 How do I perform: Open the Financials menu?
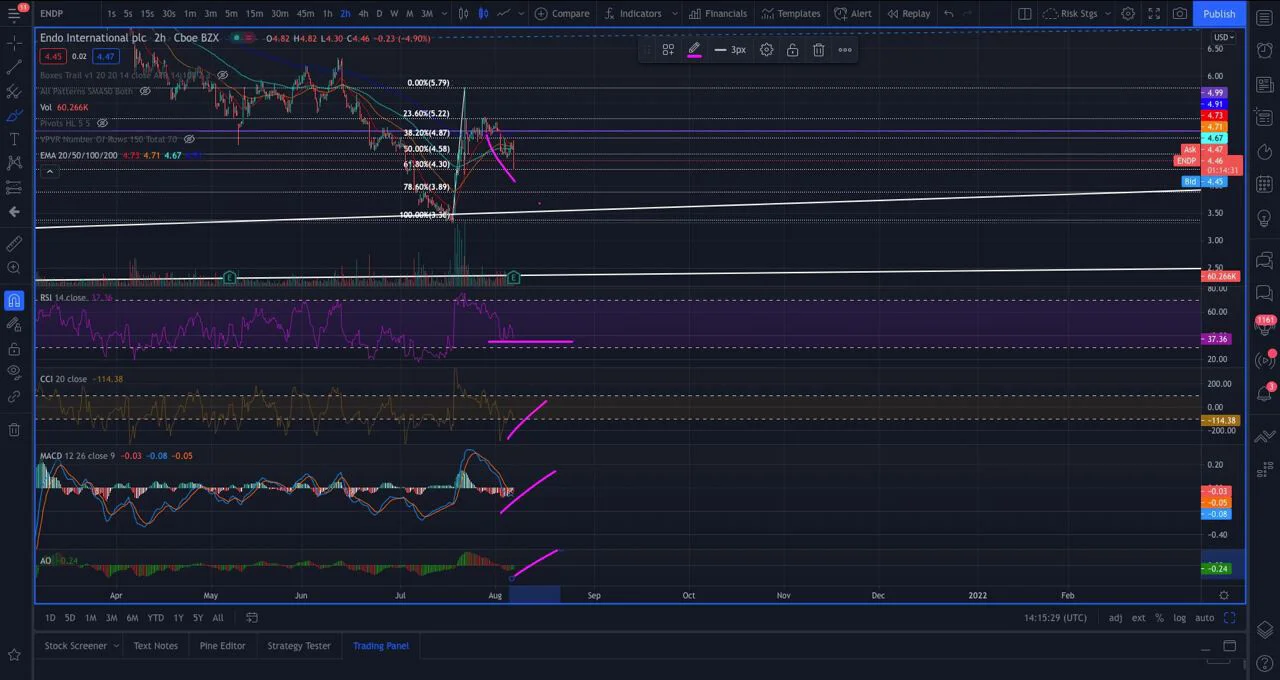[718, 13]
